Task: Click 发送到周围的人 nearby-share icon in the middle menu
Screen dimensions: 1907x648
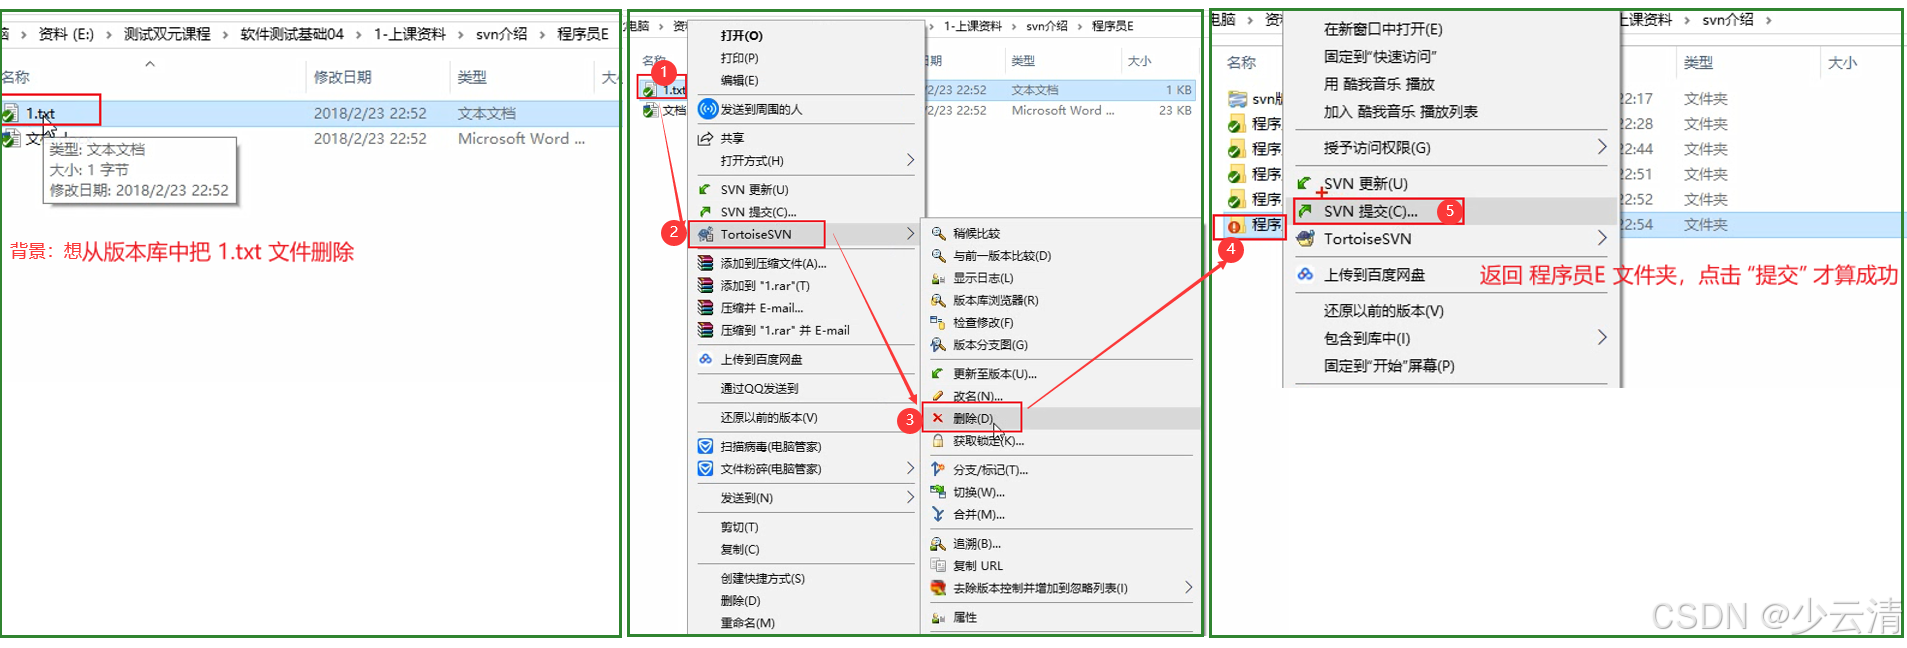Action: tap(708, 109)
